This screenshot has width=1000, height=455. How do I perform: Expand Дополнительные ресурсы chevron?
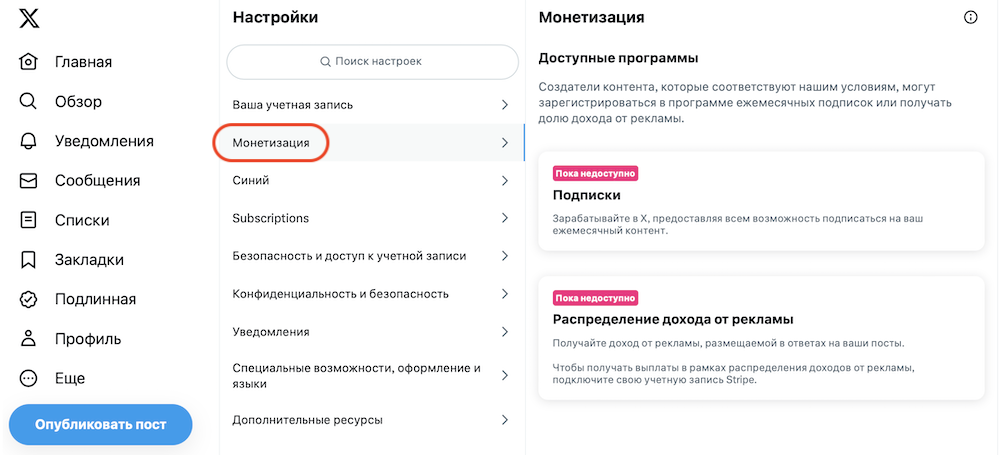[x=504, y=421]
